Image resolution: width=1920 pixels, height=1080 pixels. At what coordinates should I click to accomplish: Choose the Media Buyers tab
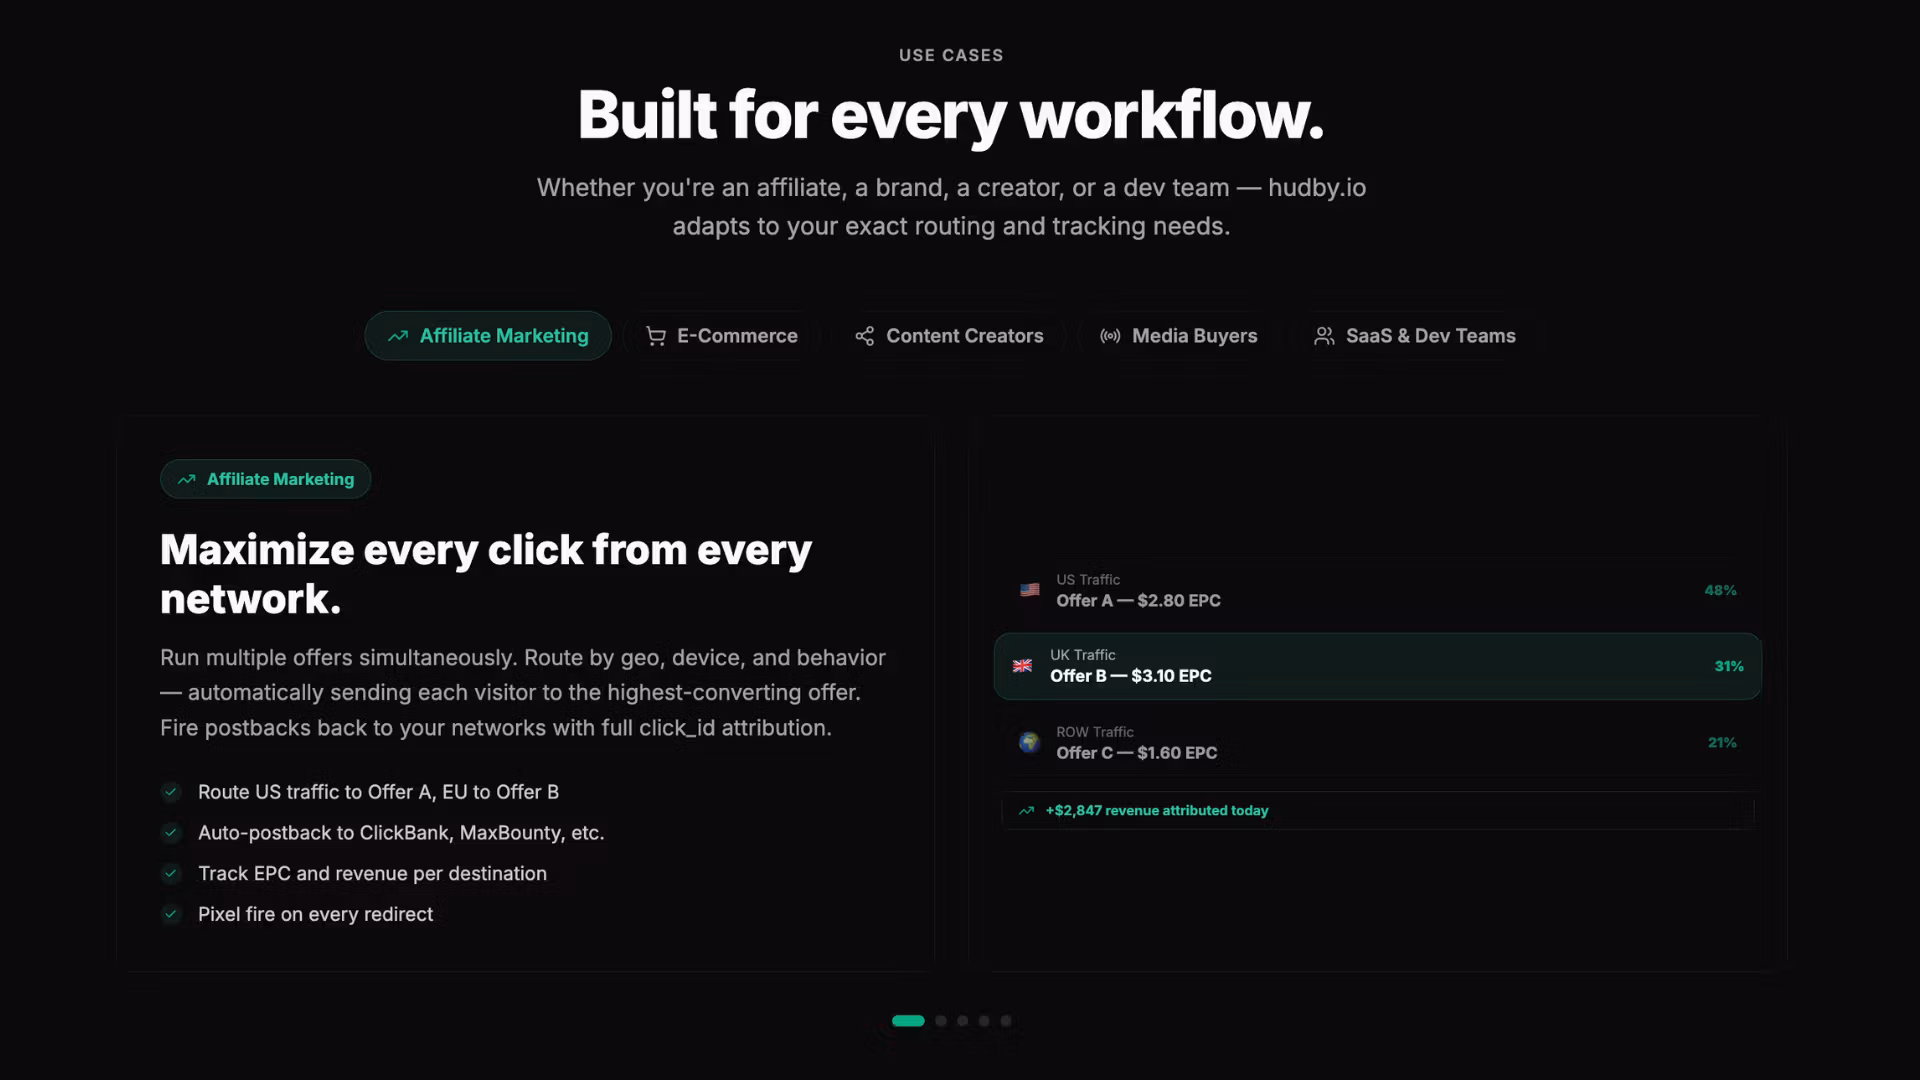coord(1179,336)
